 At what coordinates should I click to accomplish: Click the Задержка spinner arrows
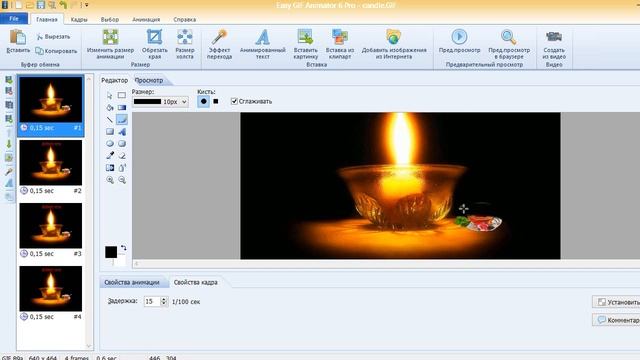click(x=164, y=301)
